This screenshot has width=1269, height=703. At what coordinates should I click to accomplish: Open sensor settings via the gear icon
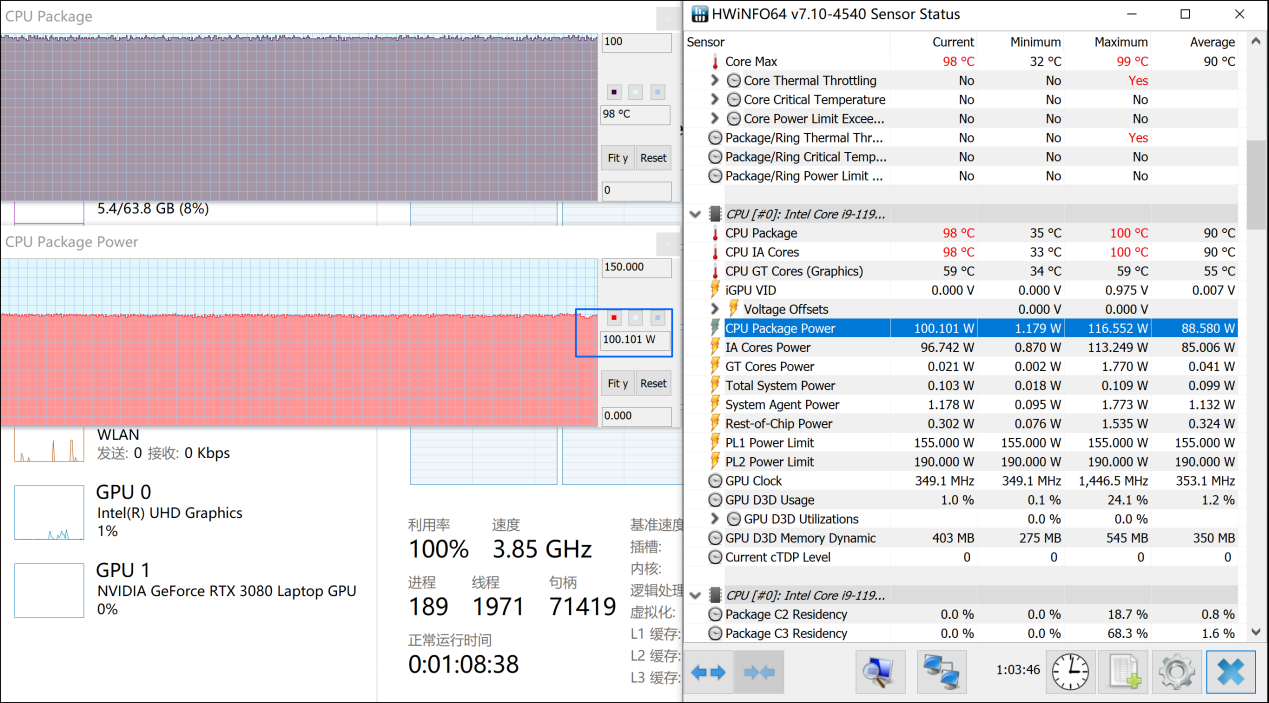1176,672
